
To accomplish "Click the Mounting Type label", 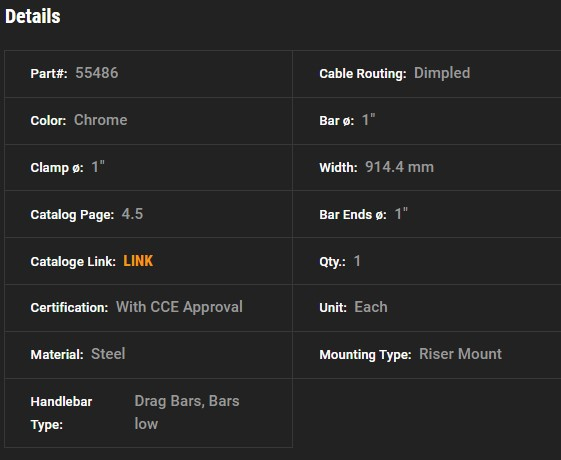I will (x=365, y=354).
